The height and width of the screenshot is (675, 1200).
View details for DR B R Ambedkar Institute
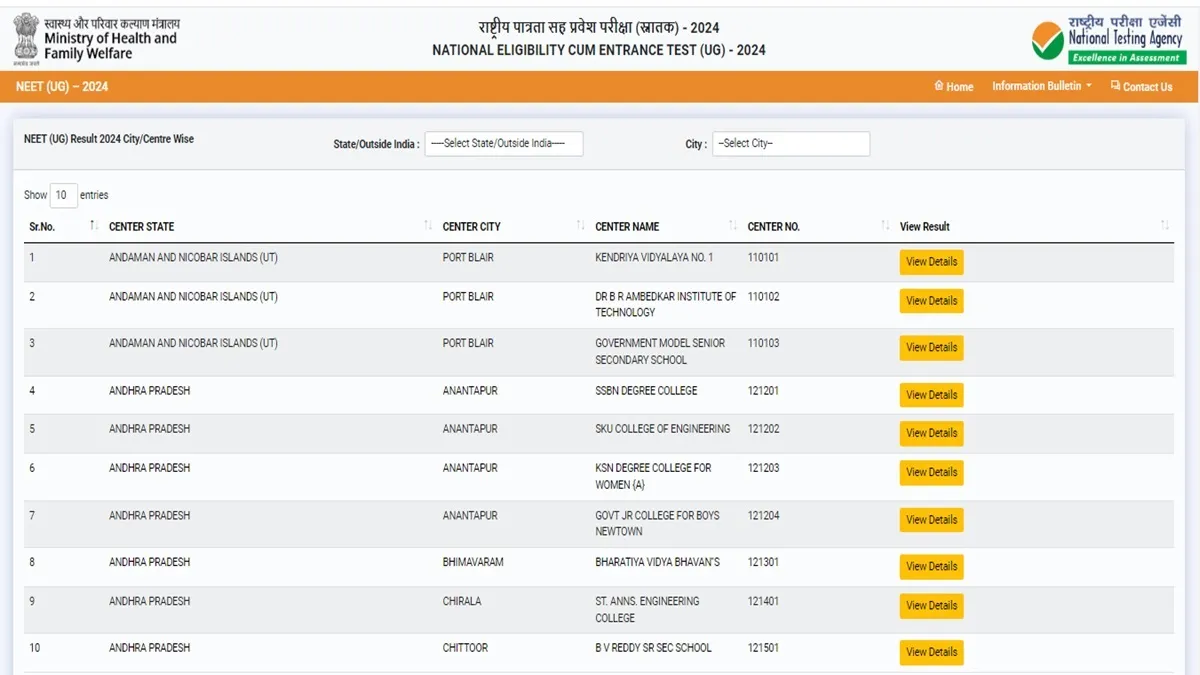pos(931,301)
